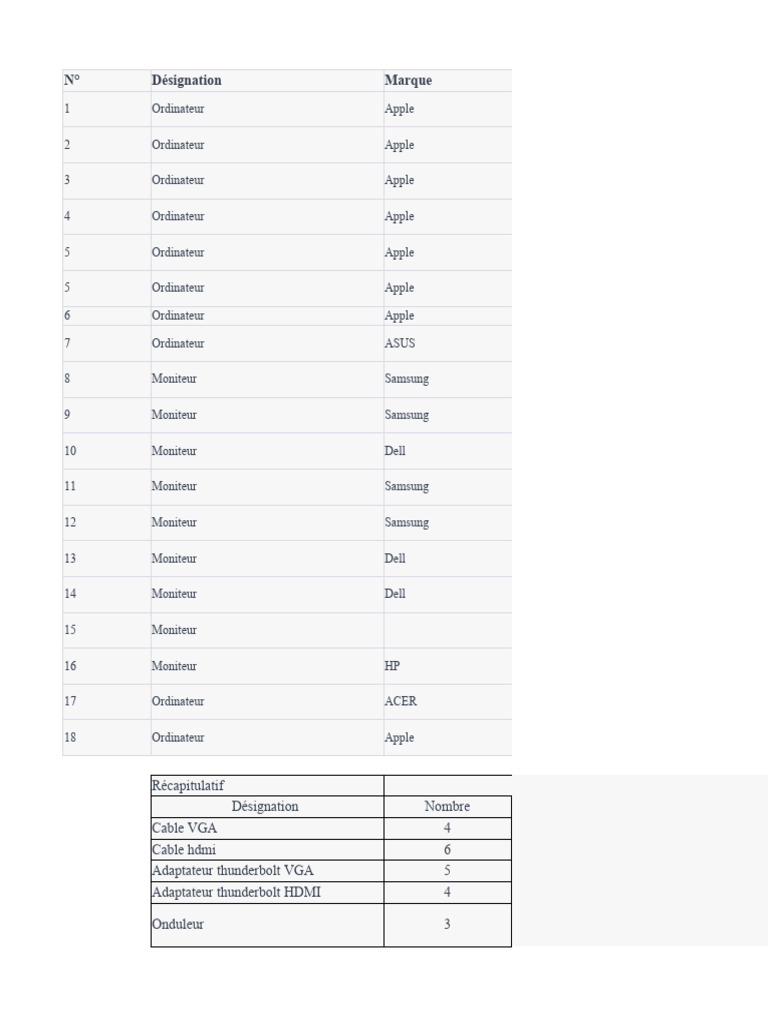
Task: Click the Cable VGA row label
Action: click(x=184, y=828)
